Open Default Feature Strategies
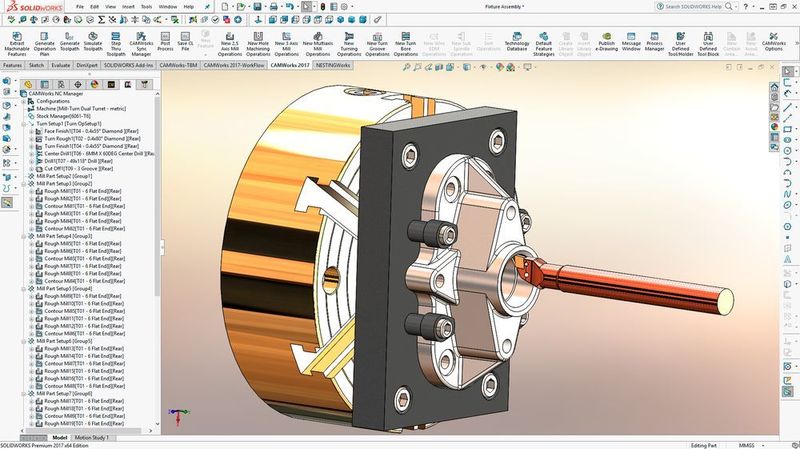800x449 pixels. point(544,44)
